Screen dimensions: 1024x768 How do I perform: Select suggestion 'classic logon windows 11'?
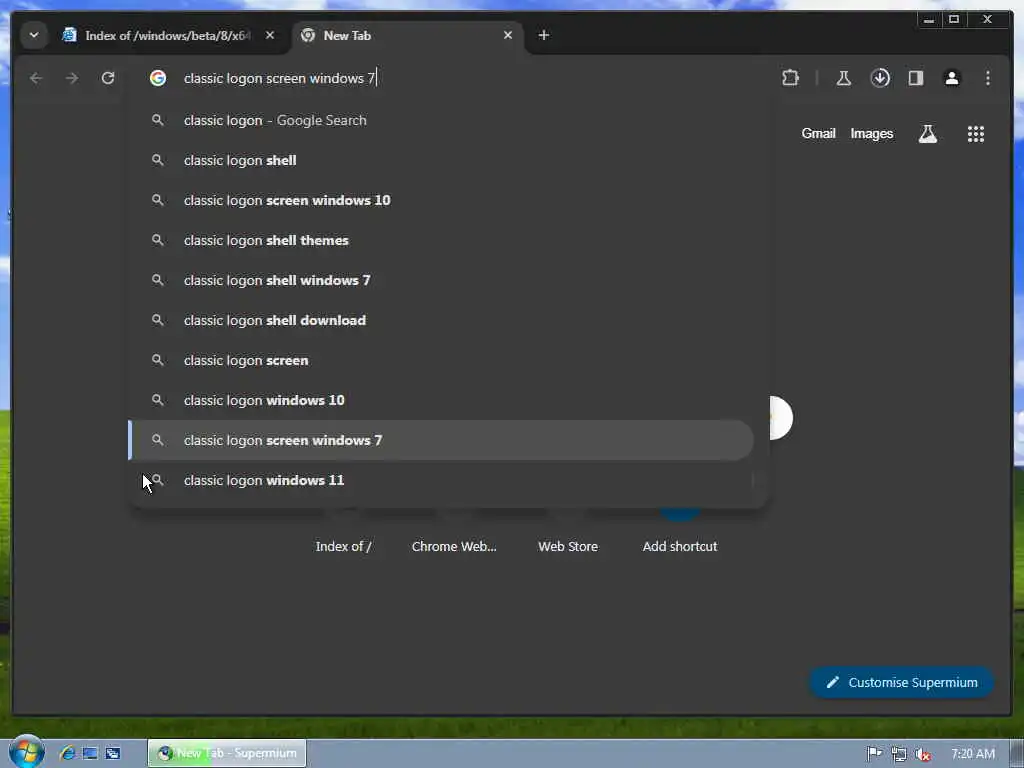(441, 480)
